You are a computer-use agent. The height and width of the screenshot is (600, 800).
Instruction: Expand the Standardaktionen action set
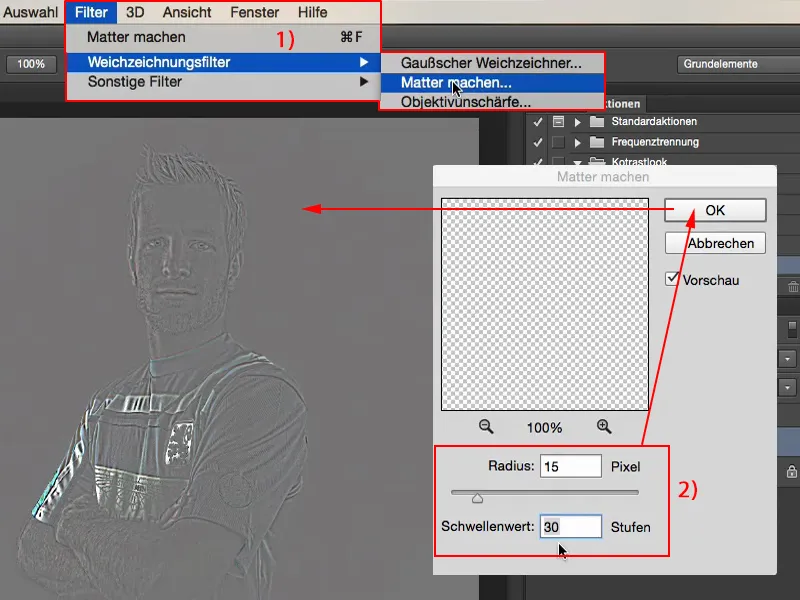(x=578, y=122)
